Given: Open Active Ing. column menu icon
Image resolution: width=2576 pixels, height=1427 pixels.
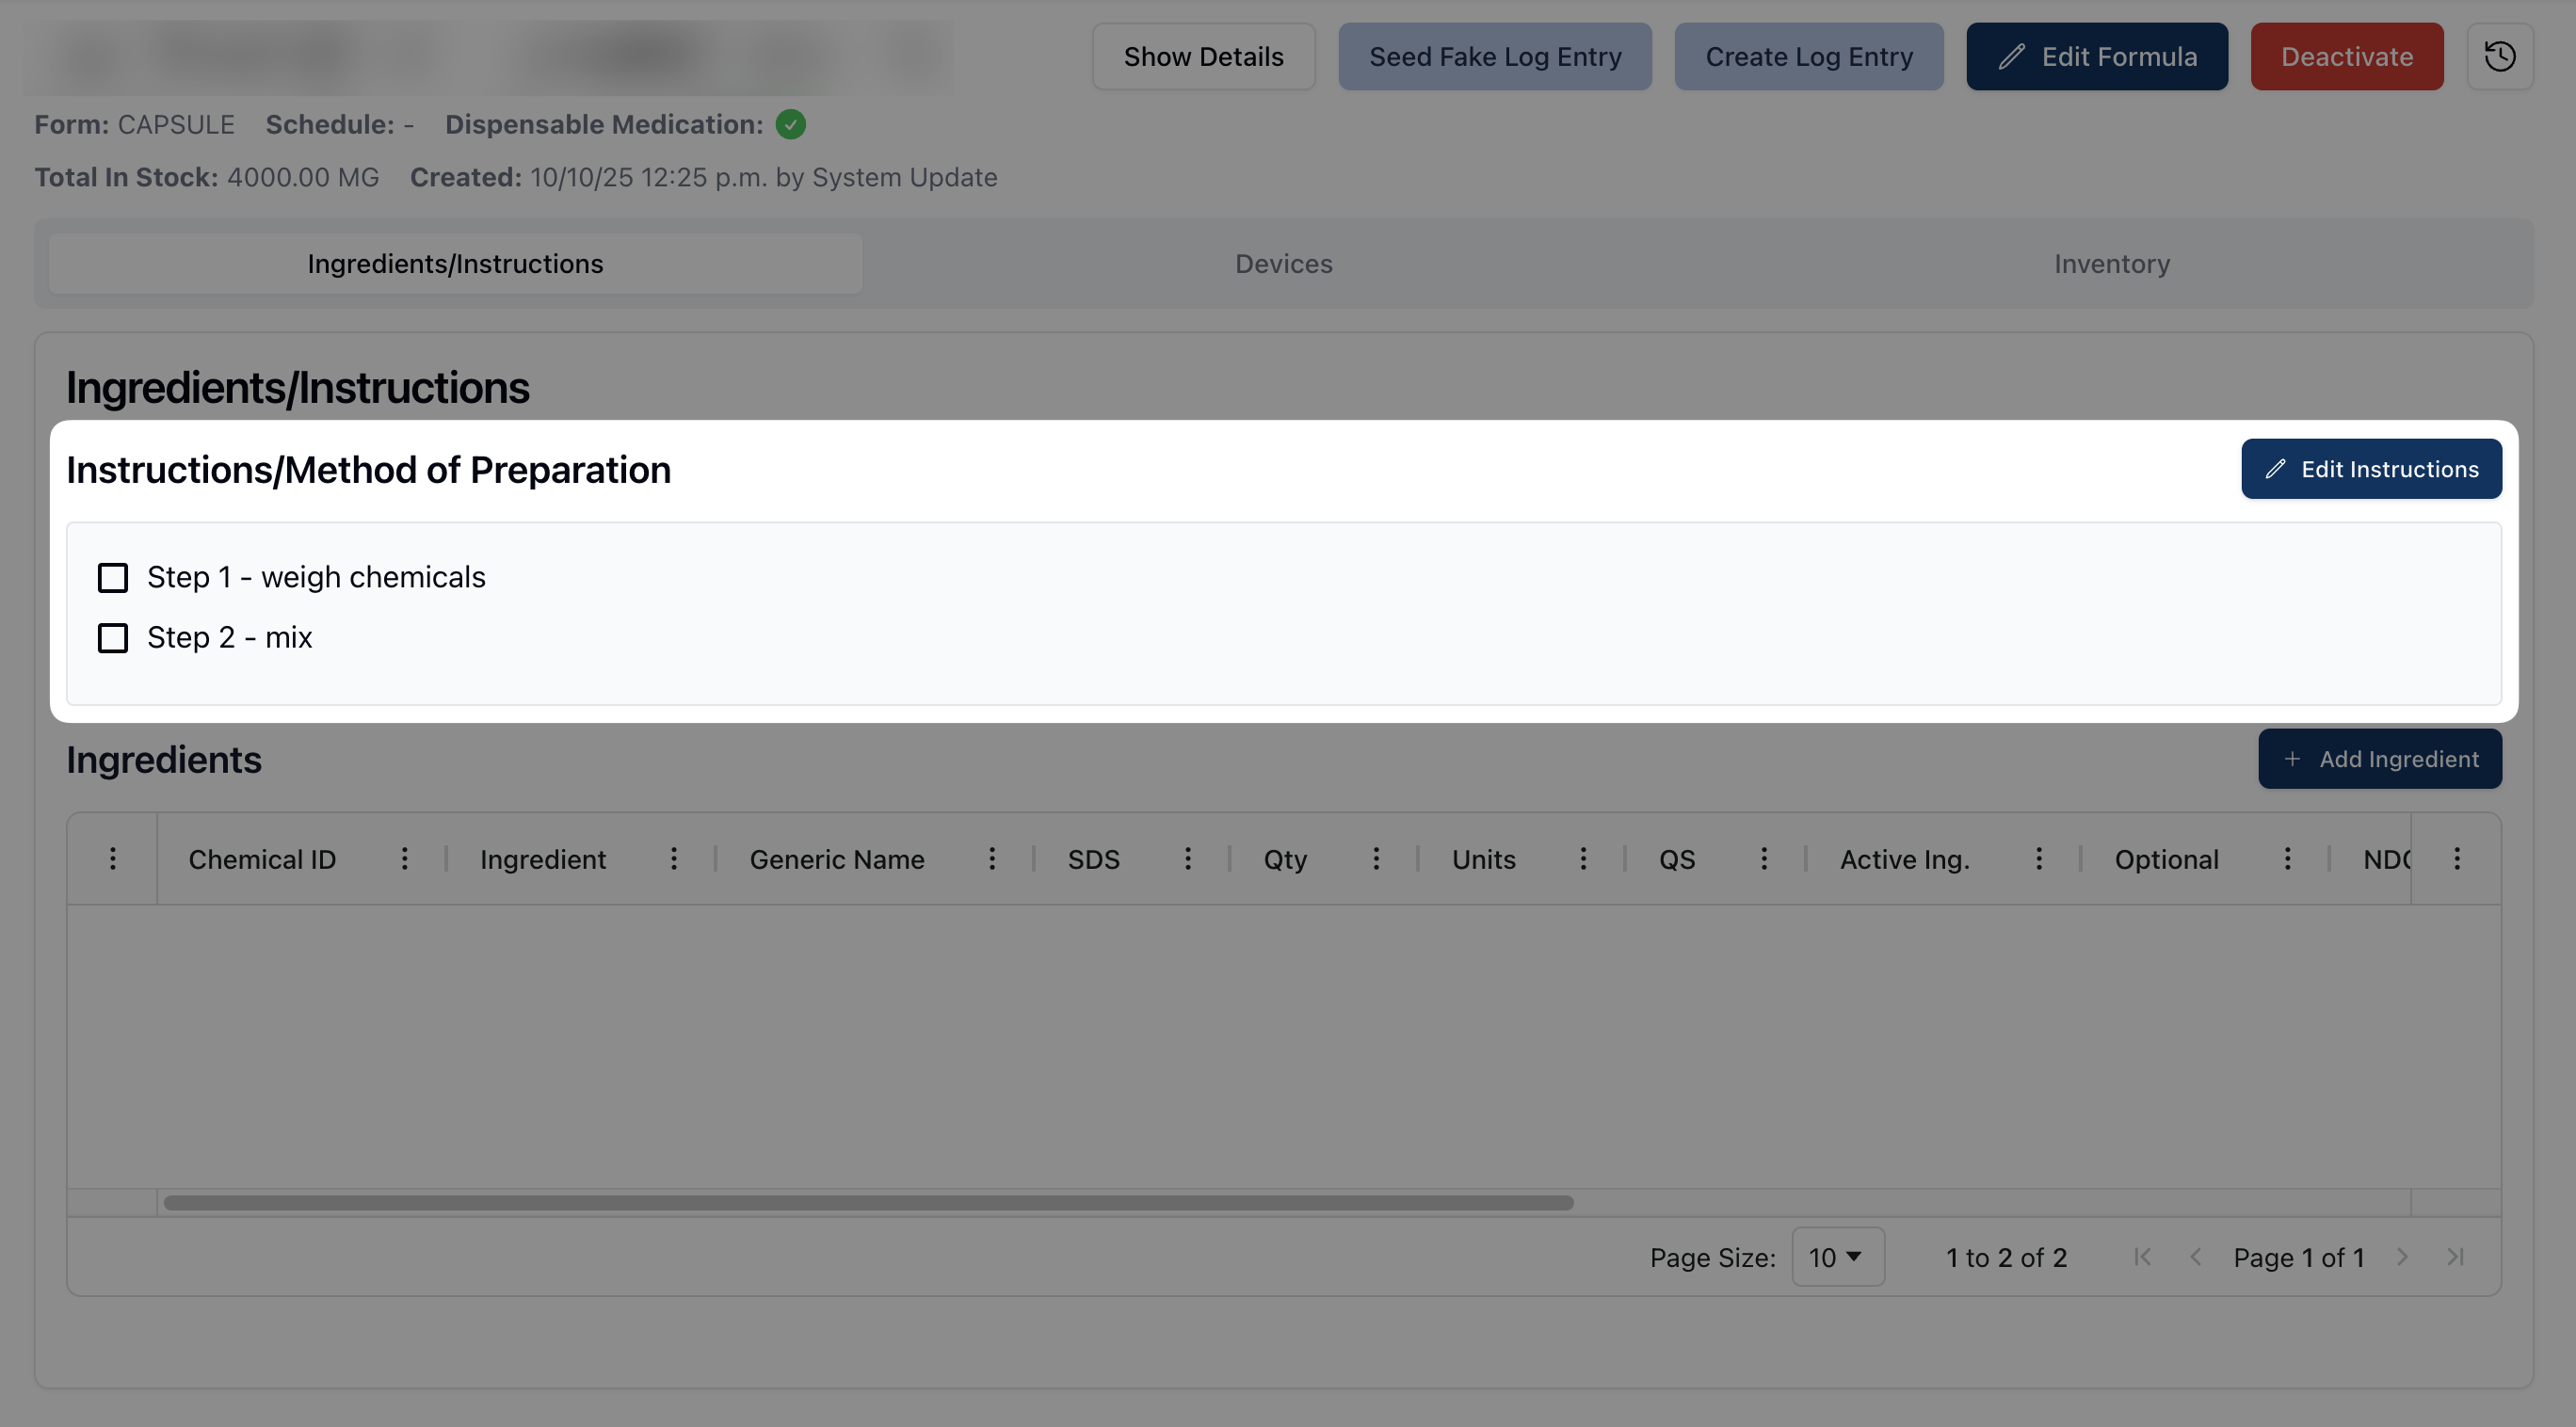Looking at the screenshot, I should [x=2038, y=859].
